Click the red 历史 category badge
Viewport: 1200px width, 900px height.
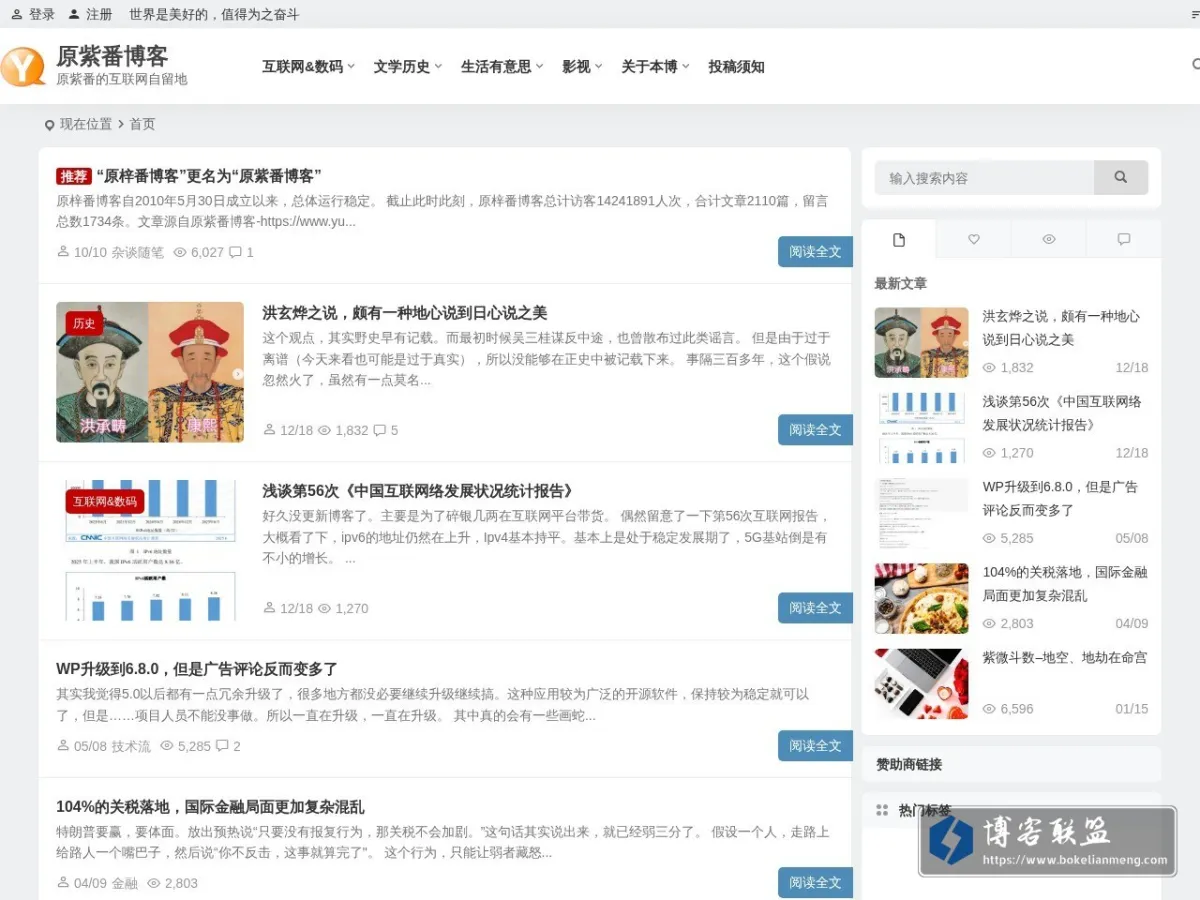tap(84, 323)
